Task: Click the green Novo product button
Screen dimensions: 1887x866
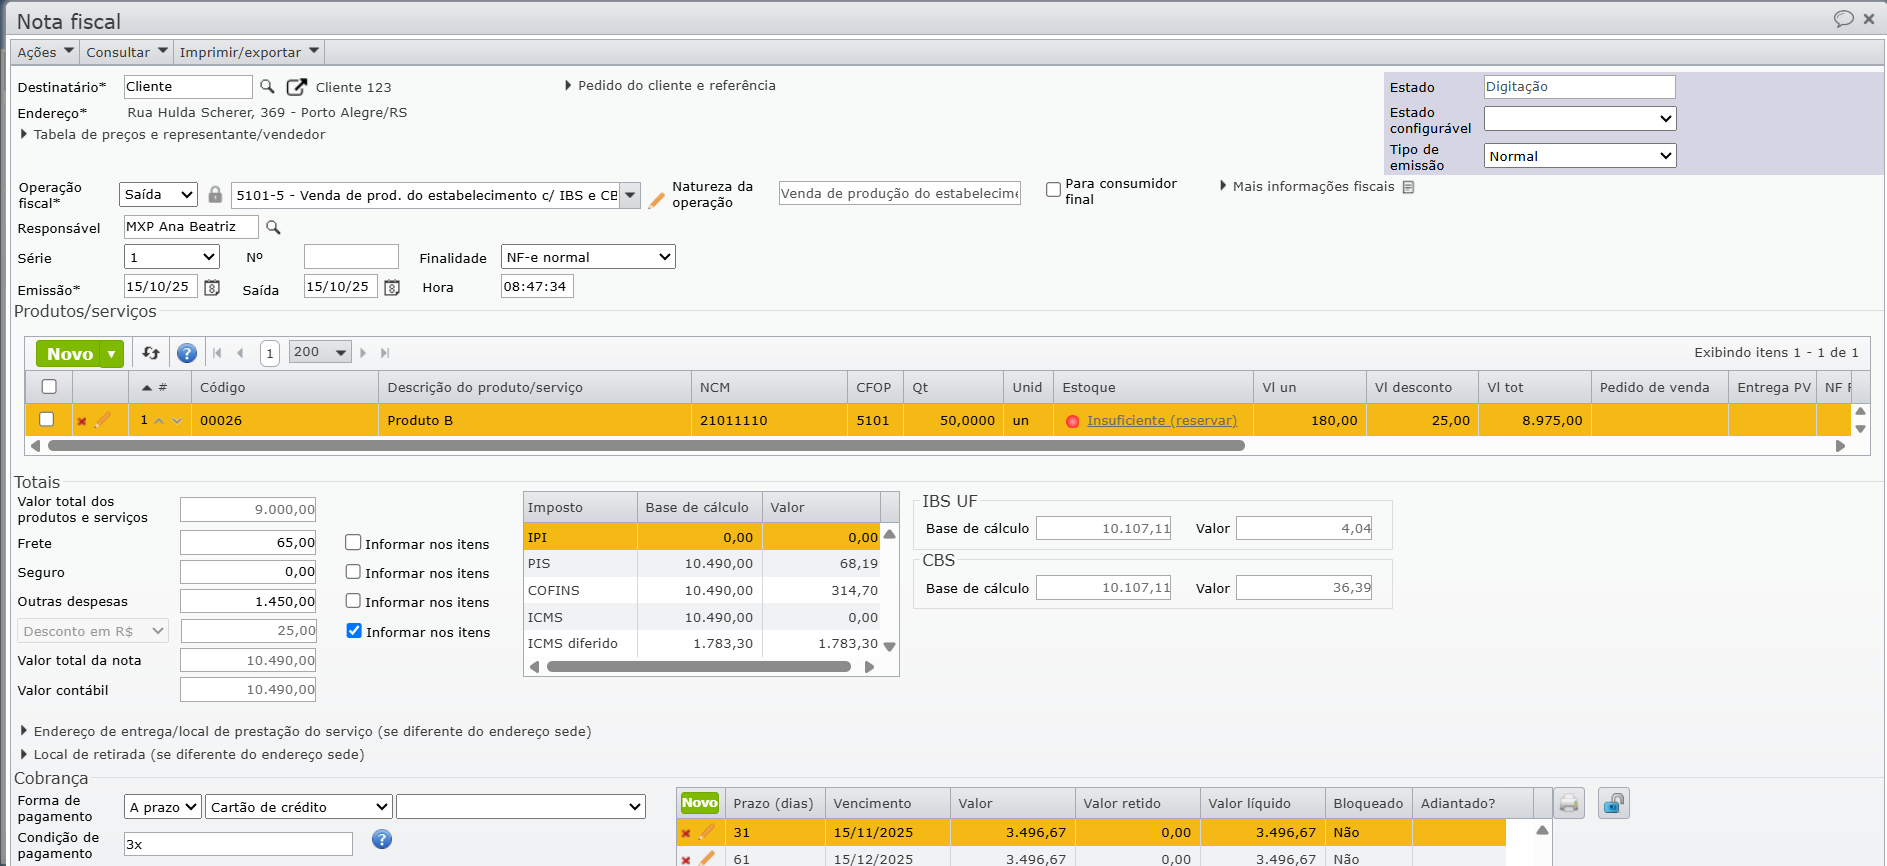Action: point(69,354)
